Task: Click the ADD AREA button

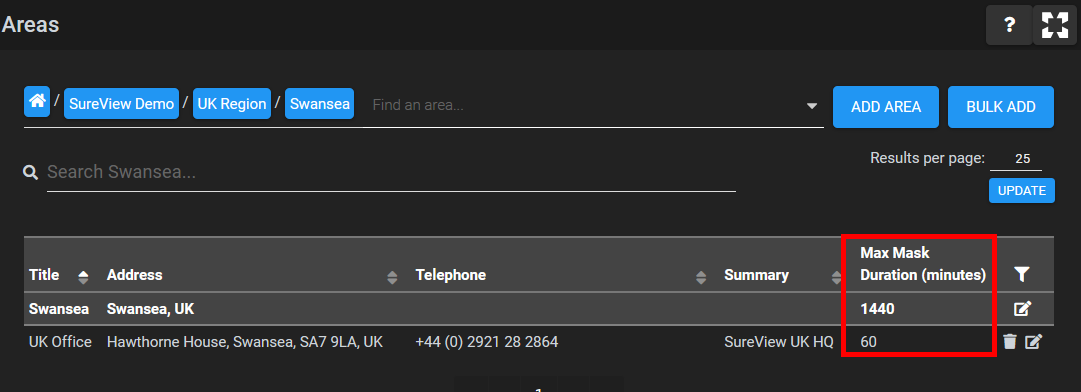Action: [x=886, y=107]
